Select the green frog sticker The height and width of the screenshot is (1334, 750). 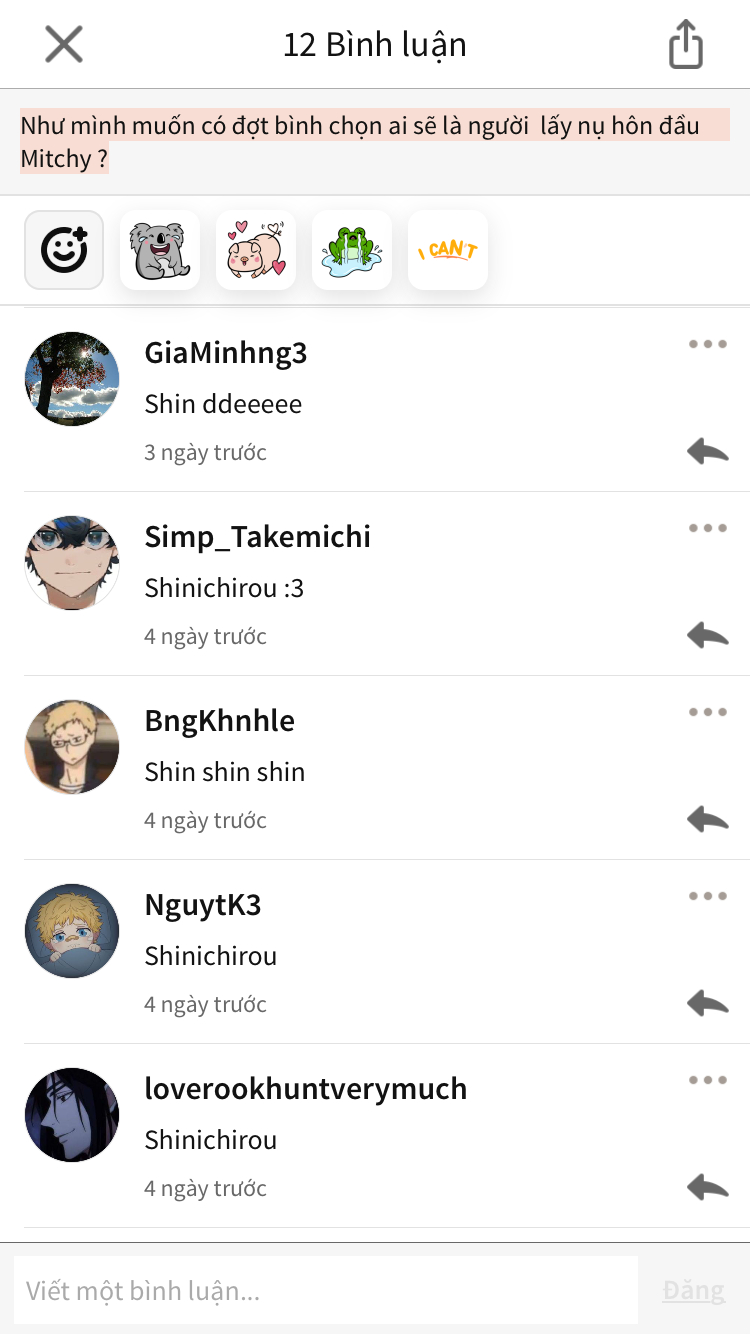pos(352,250)
